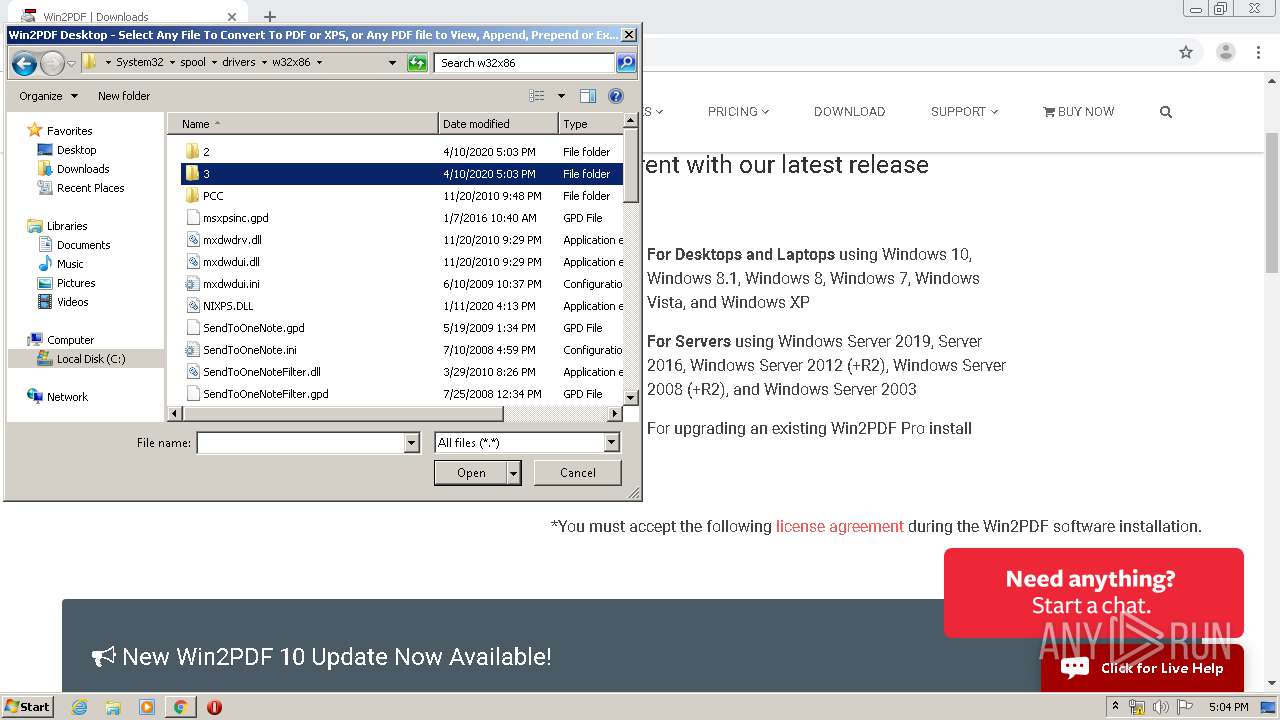
Task: Select file SendToOneNoteFilter.gpd
Action: click(402, 394)
